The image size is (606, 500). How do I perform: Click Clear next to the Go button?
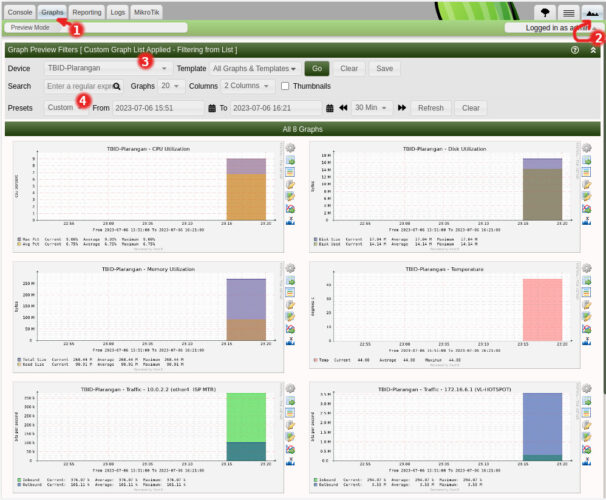pyautogui.click(x=349, y=68)
